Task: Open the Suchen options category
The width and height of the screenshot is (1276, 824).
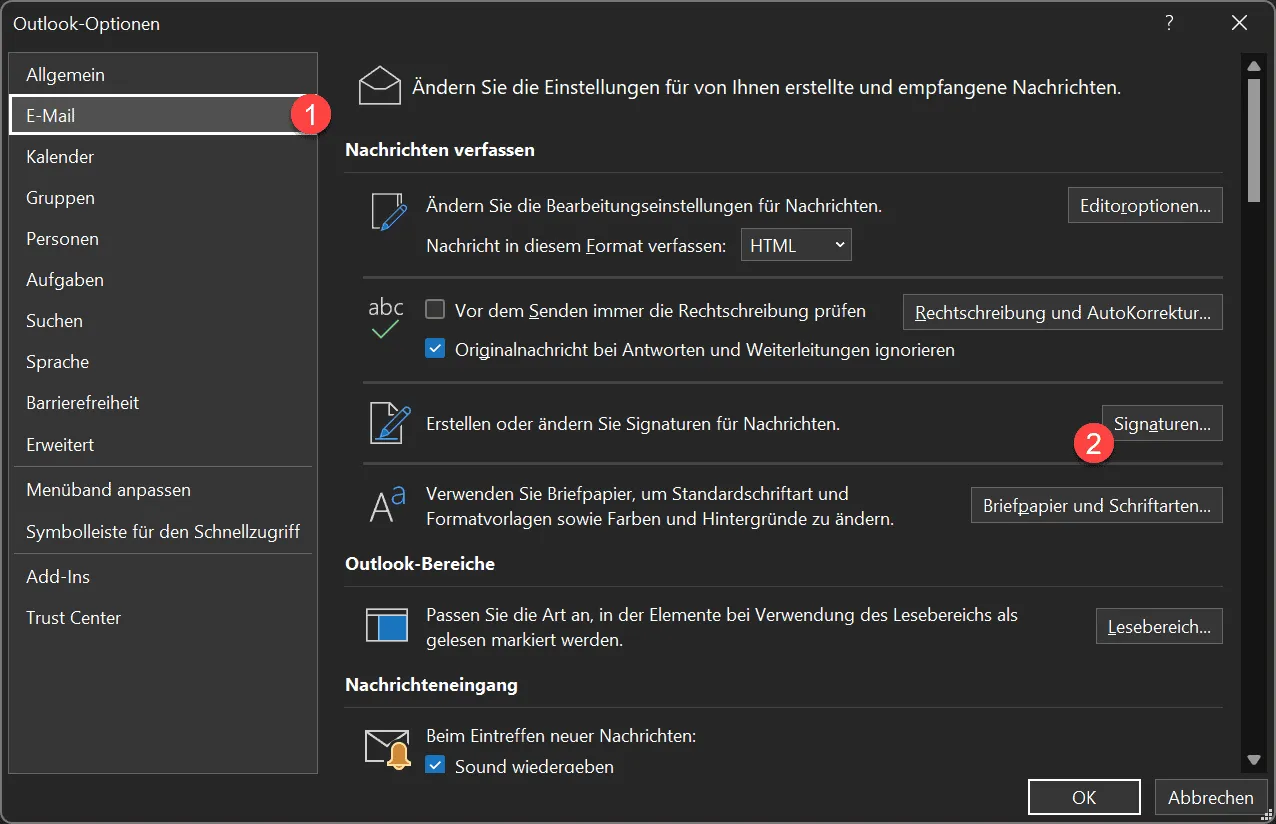Action: tap(163, 321)
